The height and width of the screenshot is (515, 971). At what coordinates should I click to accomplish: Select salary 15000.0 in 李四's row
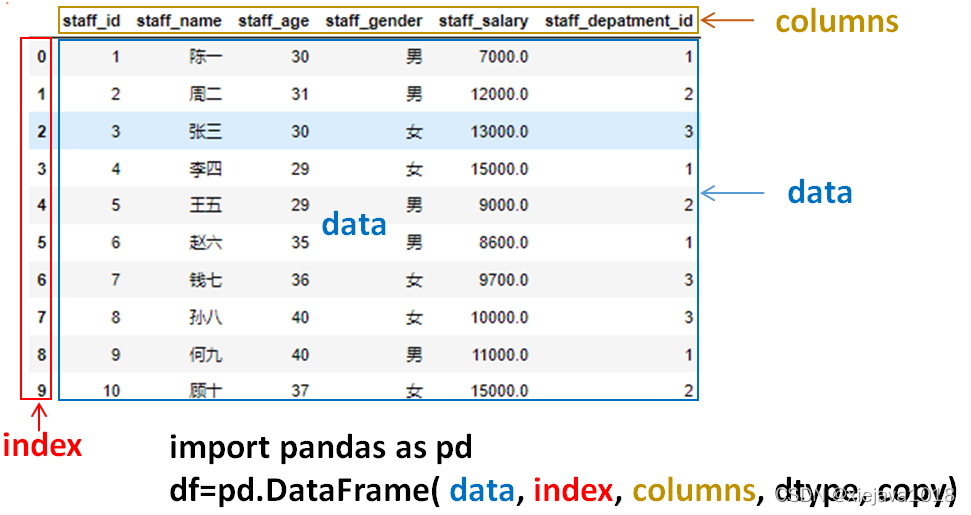click(499, 168)
